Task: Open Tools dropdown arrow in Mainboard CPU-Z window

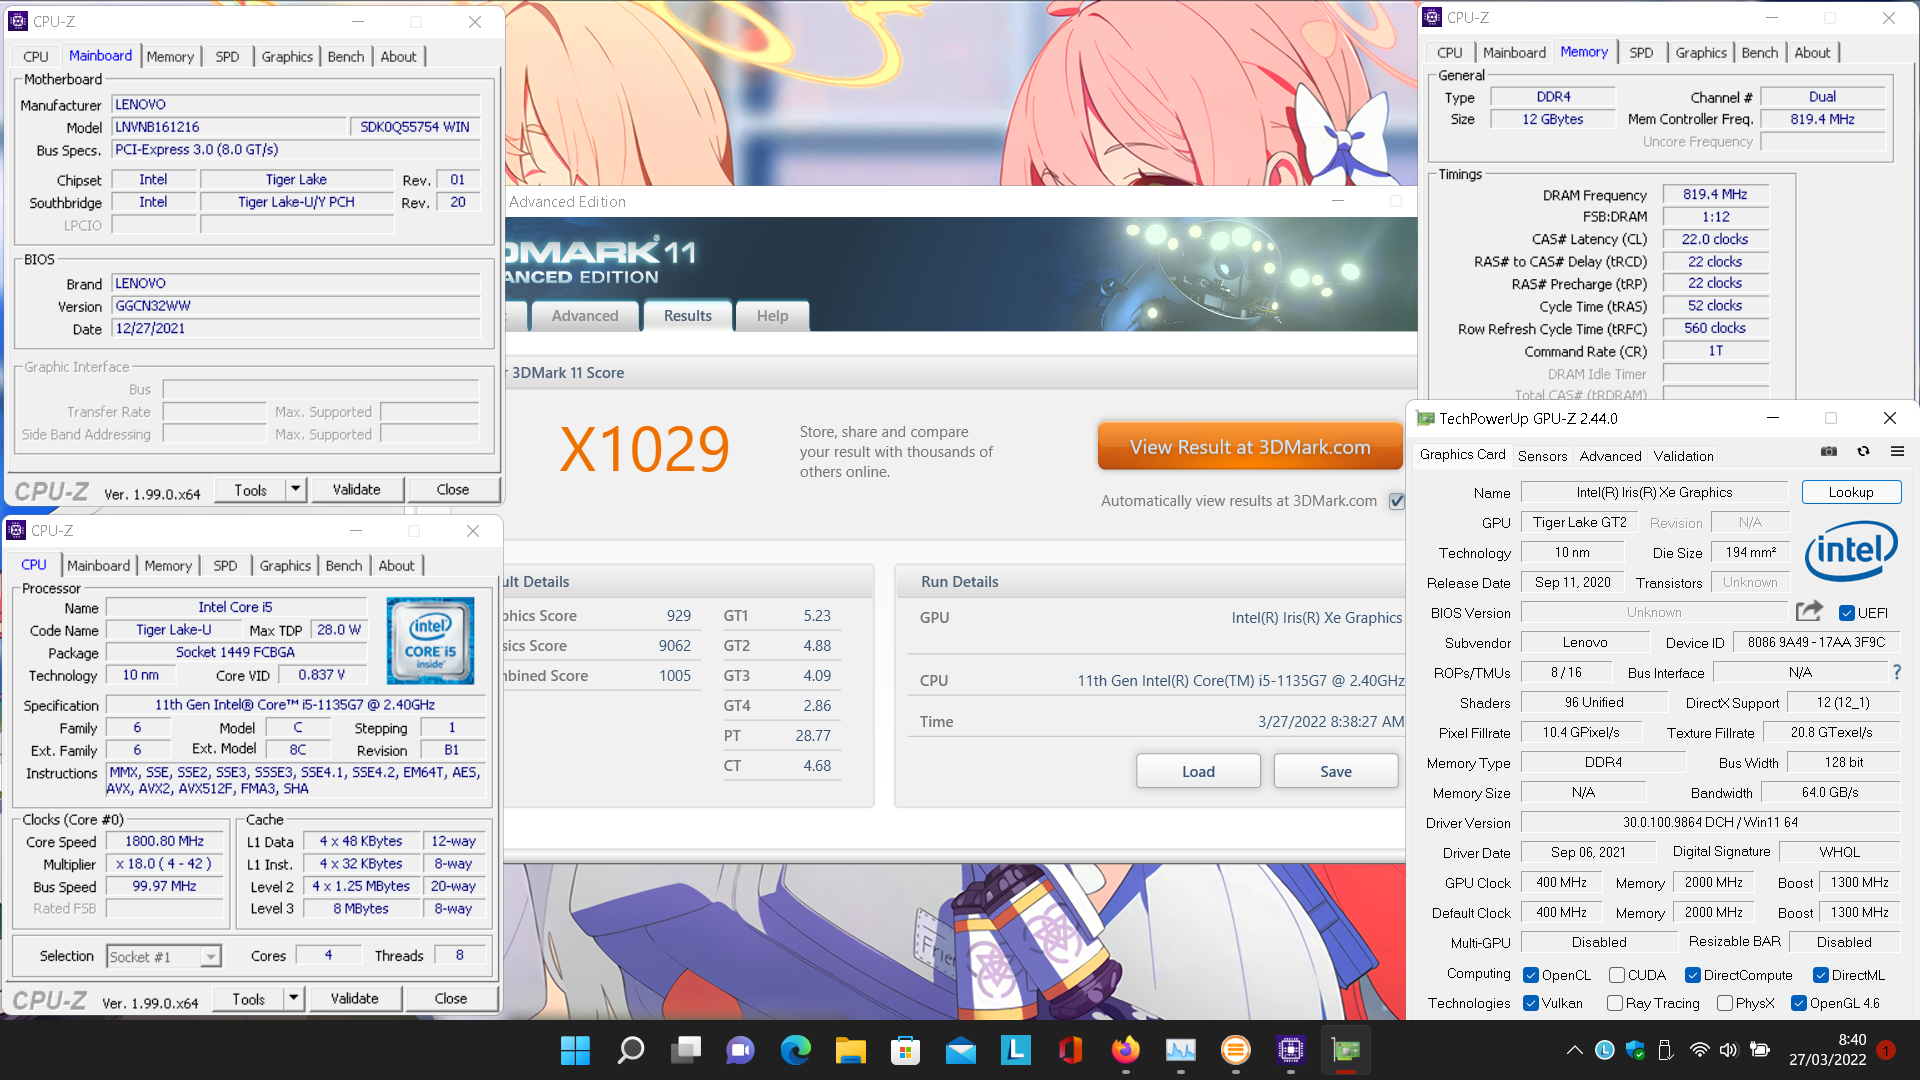Action: pyautogui.click(x=295, y=489)
